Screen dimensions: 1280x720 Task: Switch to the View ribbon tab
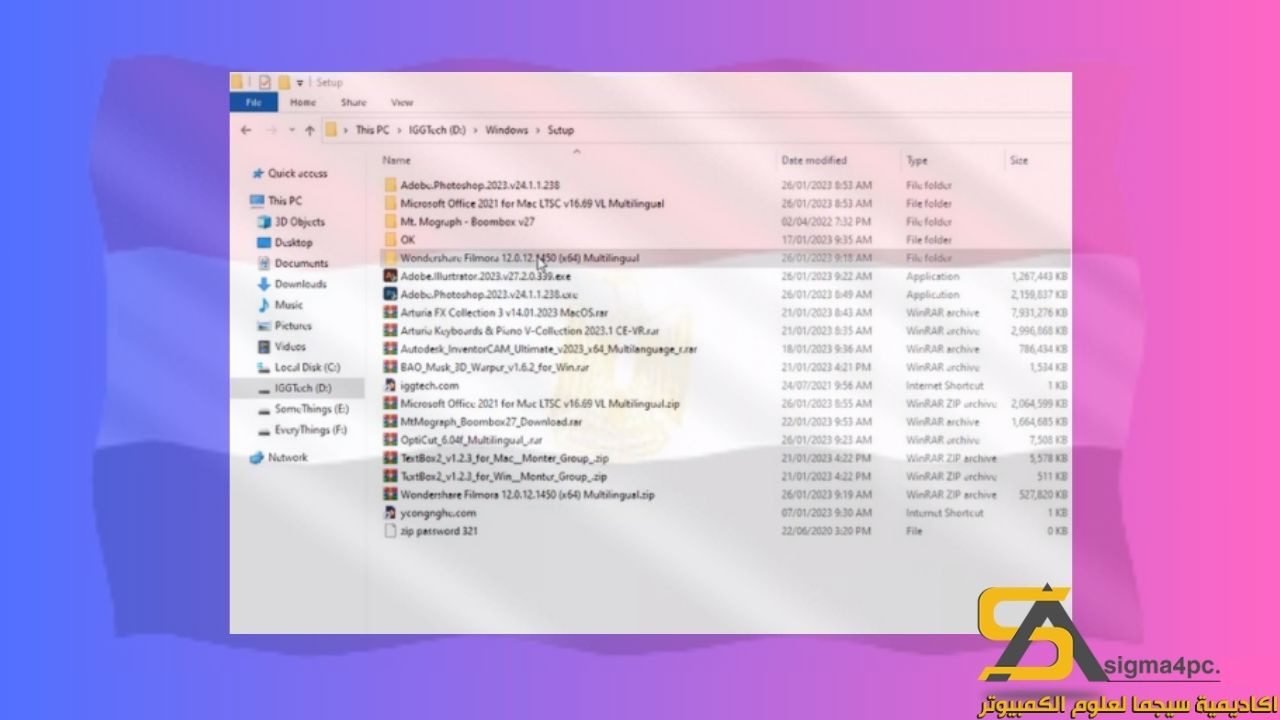coord(402,102)
